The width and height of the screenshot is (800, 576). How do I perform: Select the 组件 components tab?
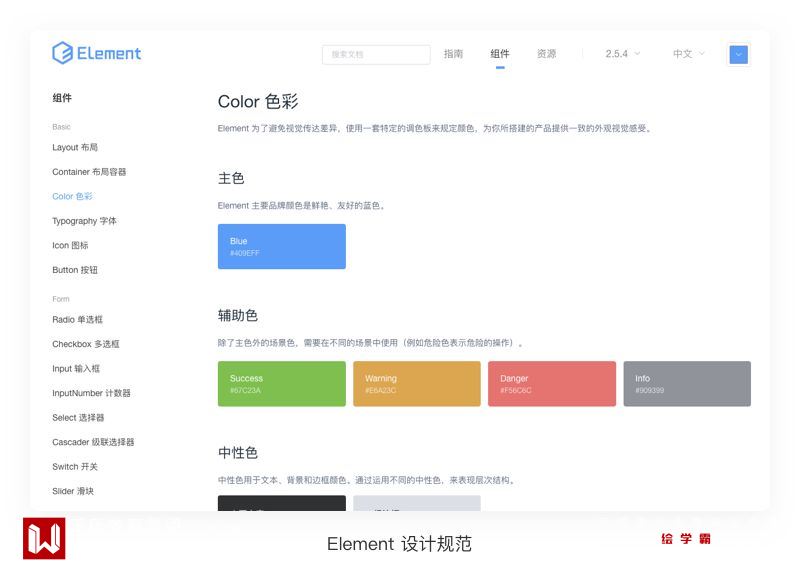pyautogui.click(x=499, y=54)
